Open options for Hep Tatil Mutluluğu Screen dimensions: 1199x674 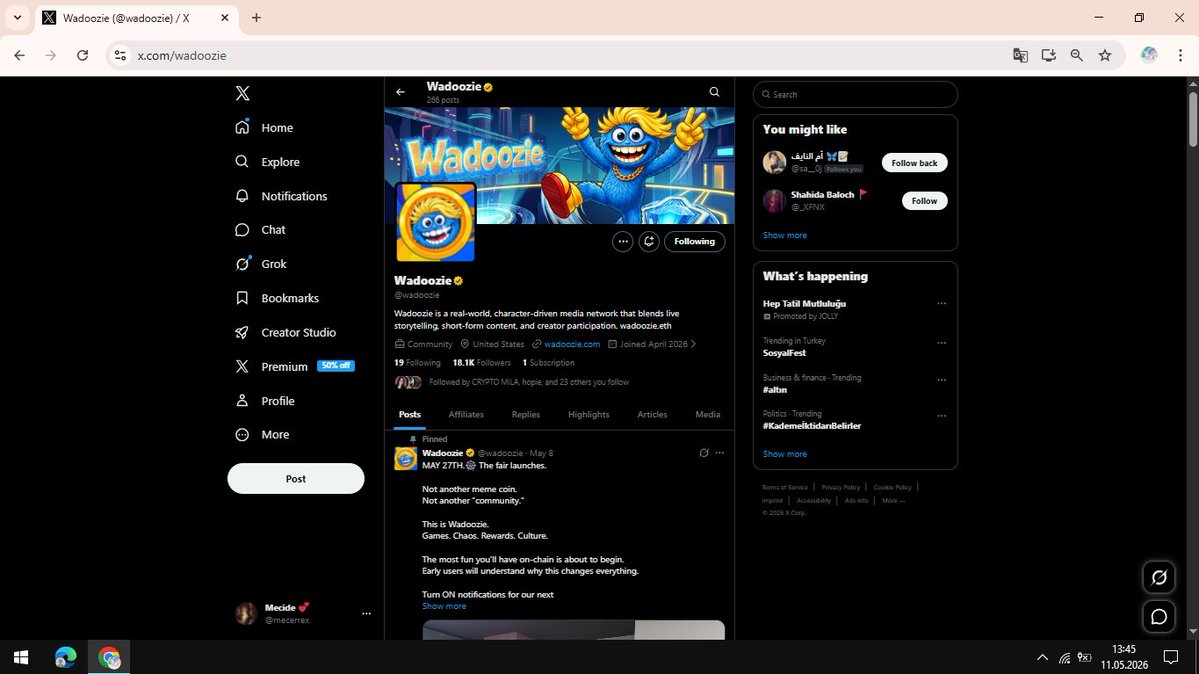tap(941, 303)
